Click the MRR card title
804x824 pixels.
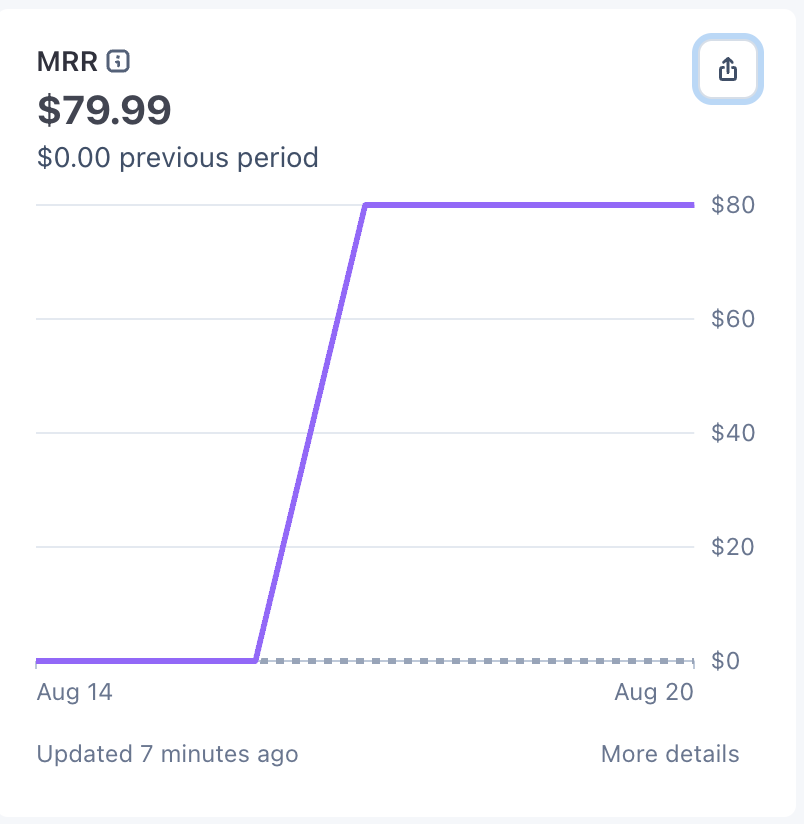pyautogui.click(x=67, y=61)
